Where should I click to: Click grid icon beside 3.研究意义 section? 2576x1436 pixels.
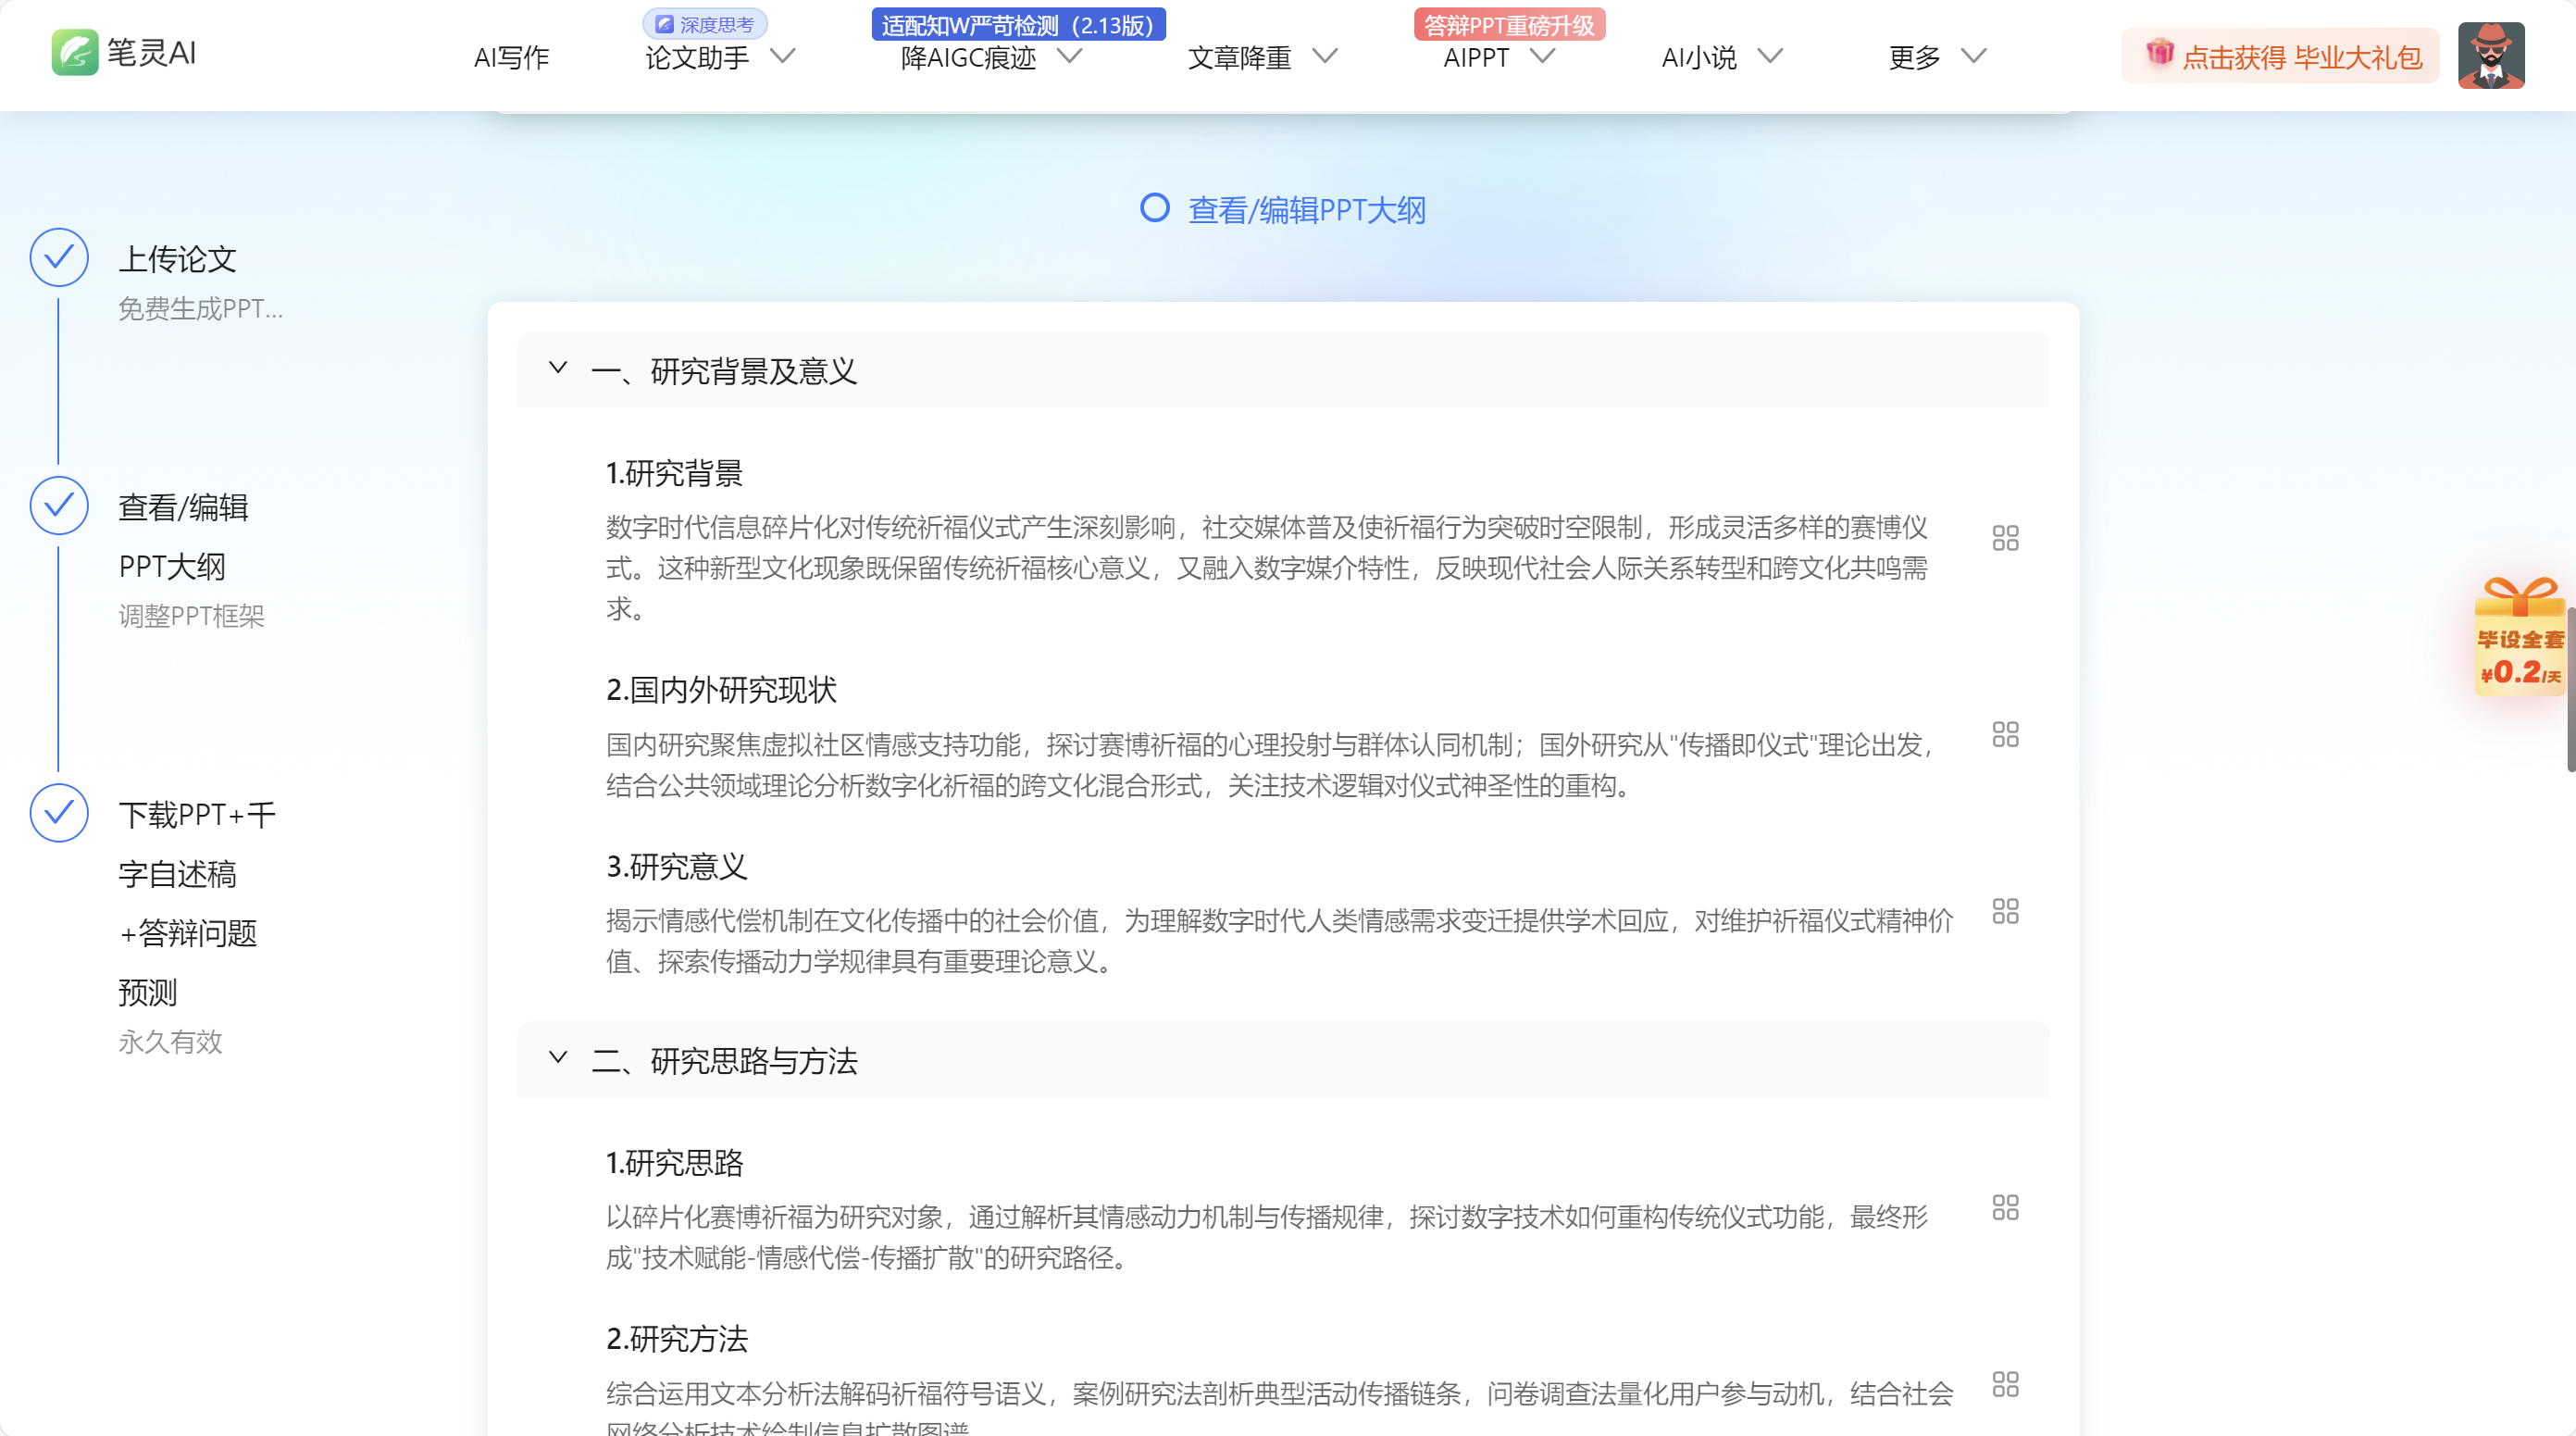(2005, 911)
